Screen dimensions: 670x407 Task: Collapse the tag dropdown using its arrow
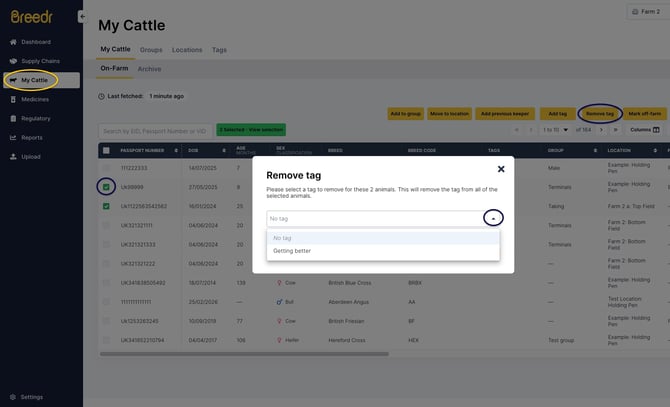[492, 218]
